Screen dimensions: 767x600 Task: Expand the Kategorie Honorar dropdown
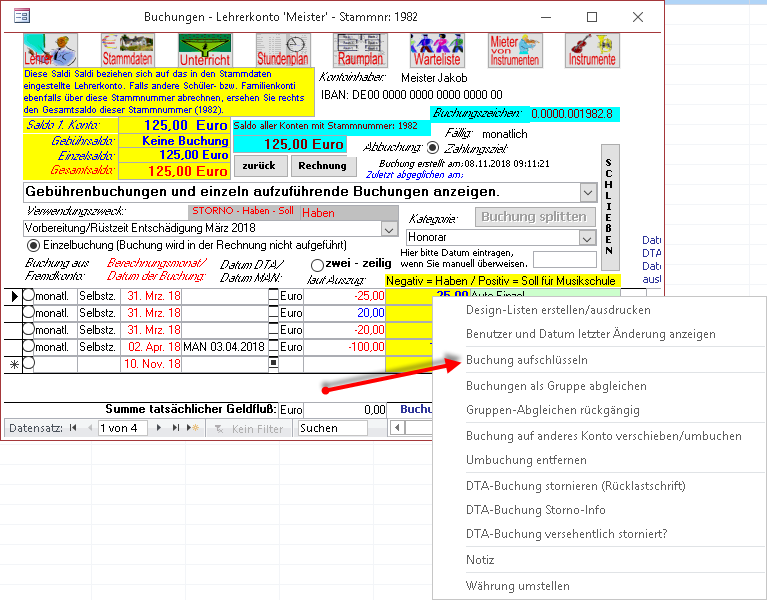[586, 238]
